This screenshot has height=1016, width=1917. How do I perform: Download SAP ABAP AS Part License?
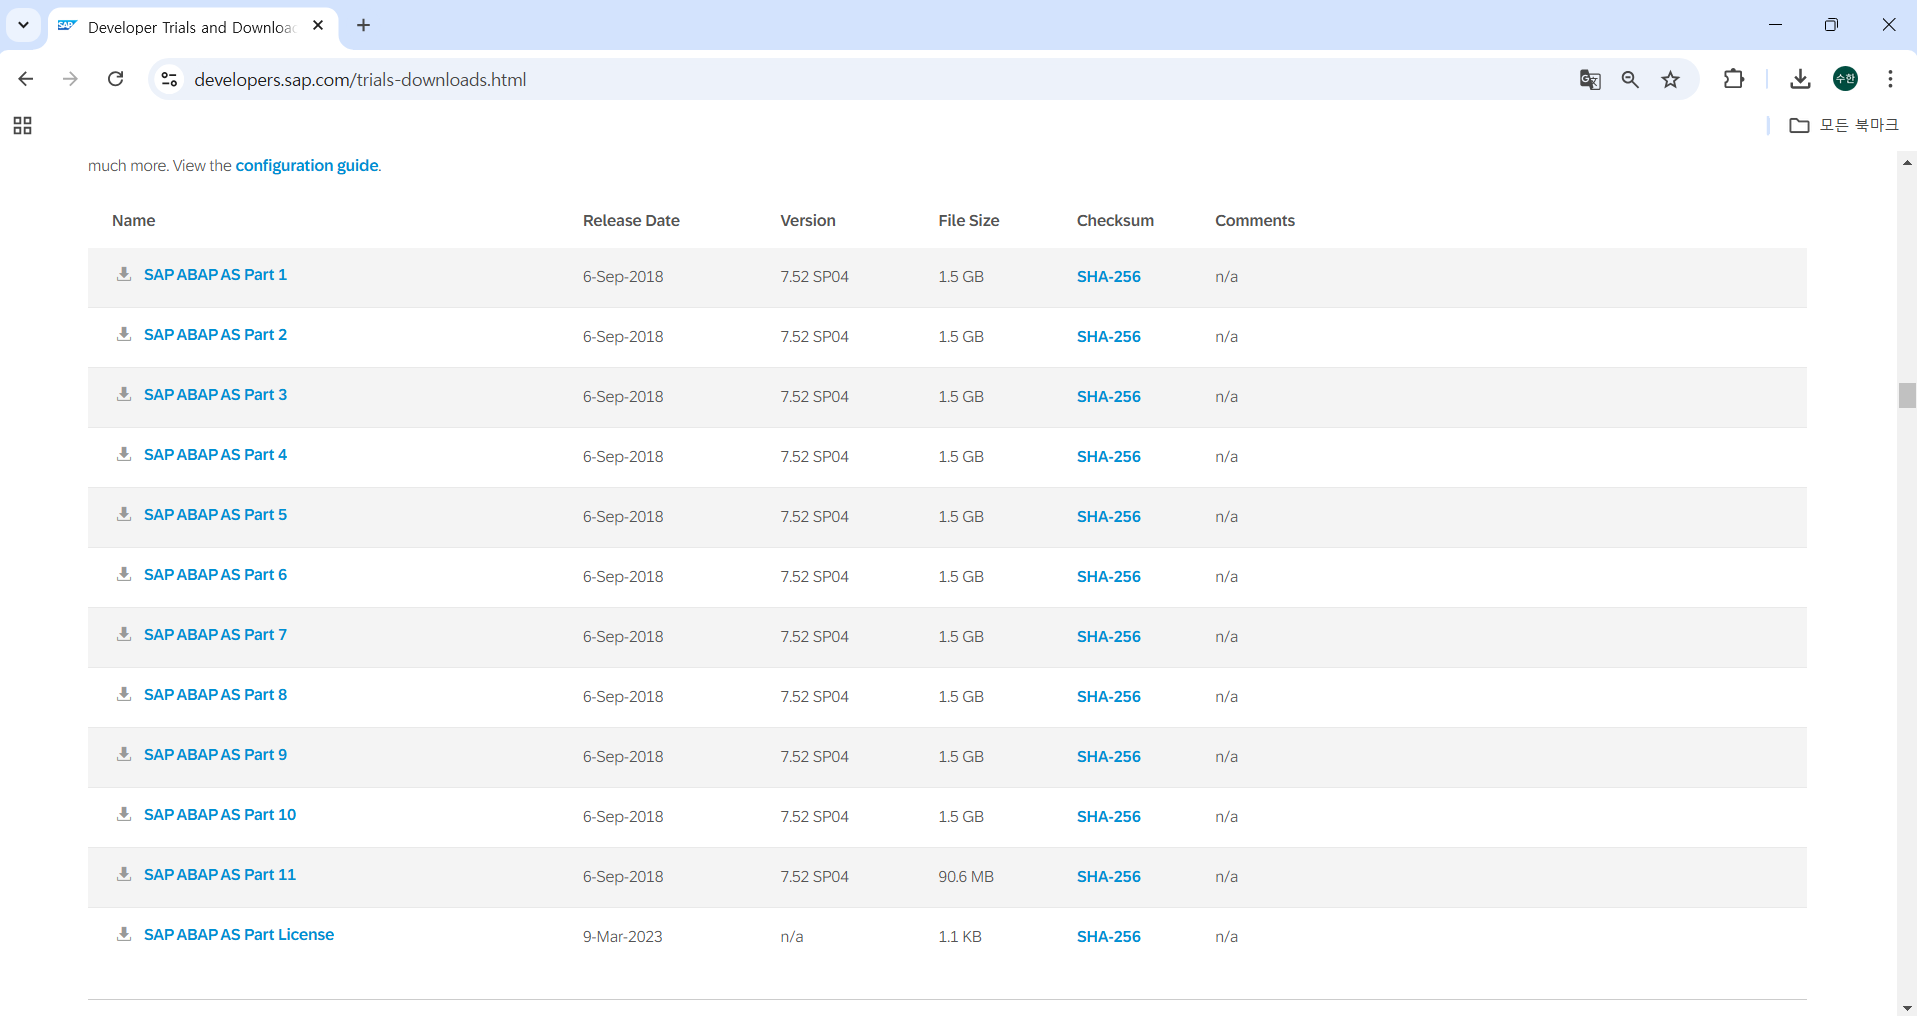tap(239, 934)
